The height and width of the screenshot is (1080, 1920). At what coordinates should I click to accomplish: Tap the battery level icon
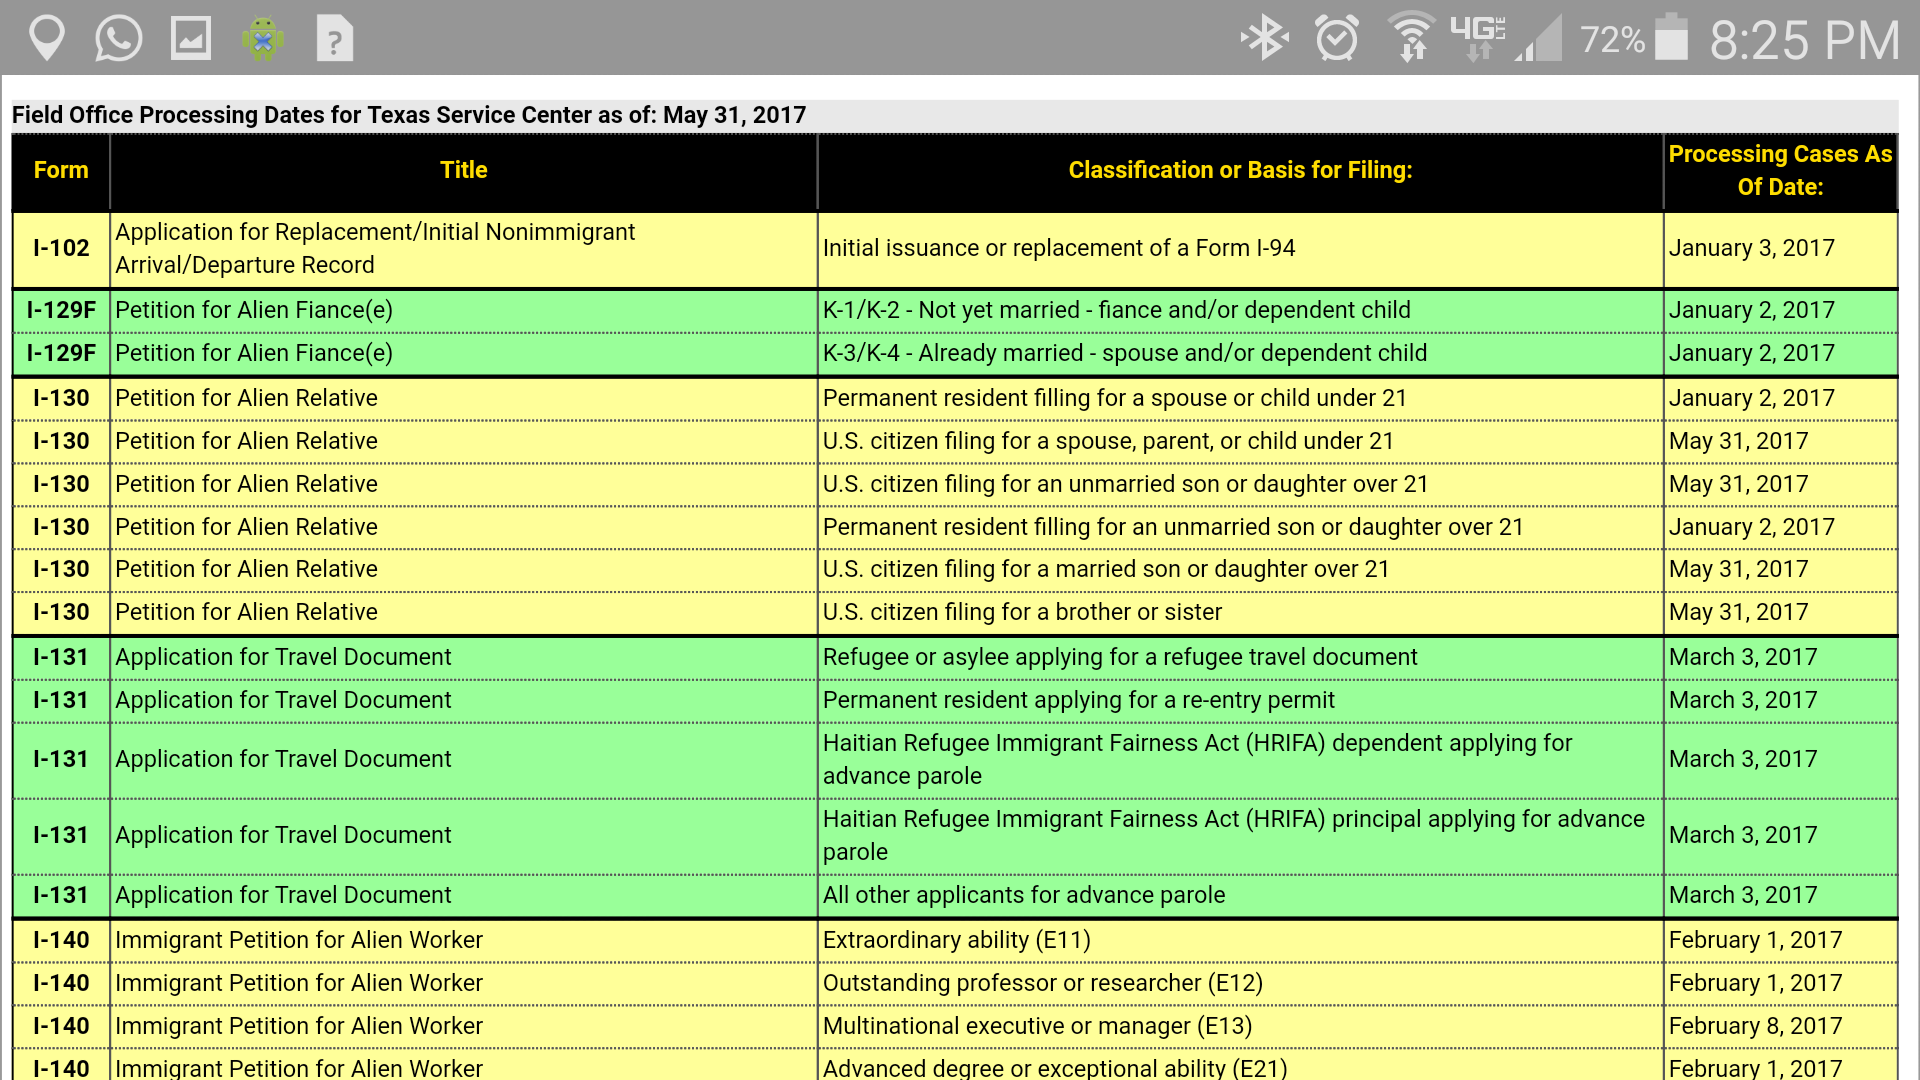point(1671,38)
